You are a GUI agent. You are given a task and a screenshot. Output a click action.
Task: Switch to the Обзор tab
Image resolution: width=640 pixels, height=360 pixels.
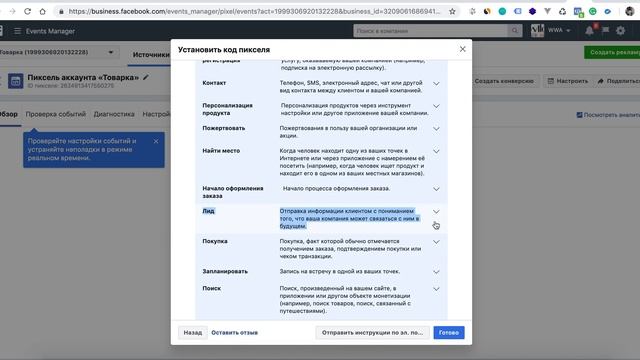click(9, 114)
